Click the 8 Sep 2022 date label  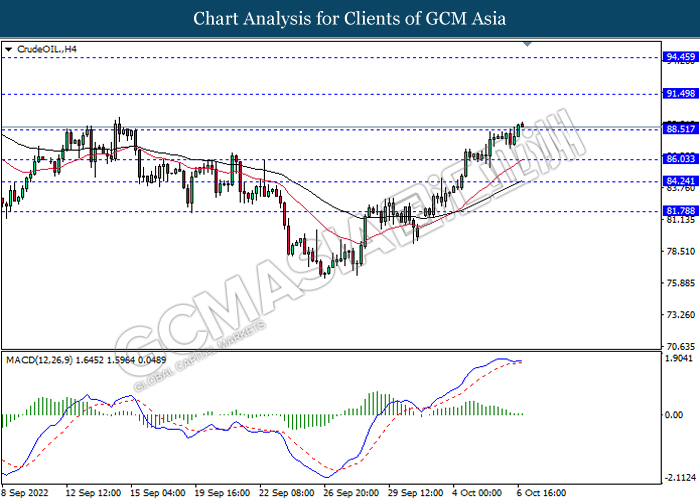click(25, 493)
